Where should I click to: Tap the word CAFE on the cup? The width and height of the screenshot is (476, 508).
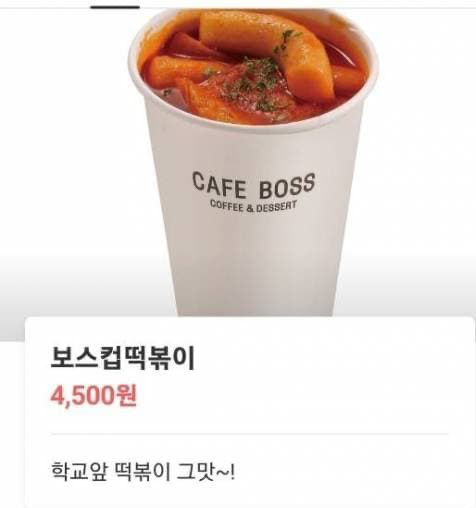pos(219,185)
